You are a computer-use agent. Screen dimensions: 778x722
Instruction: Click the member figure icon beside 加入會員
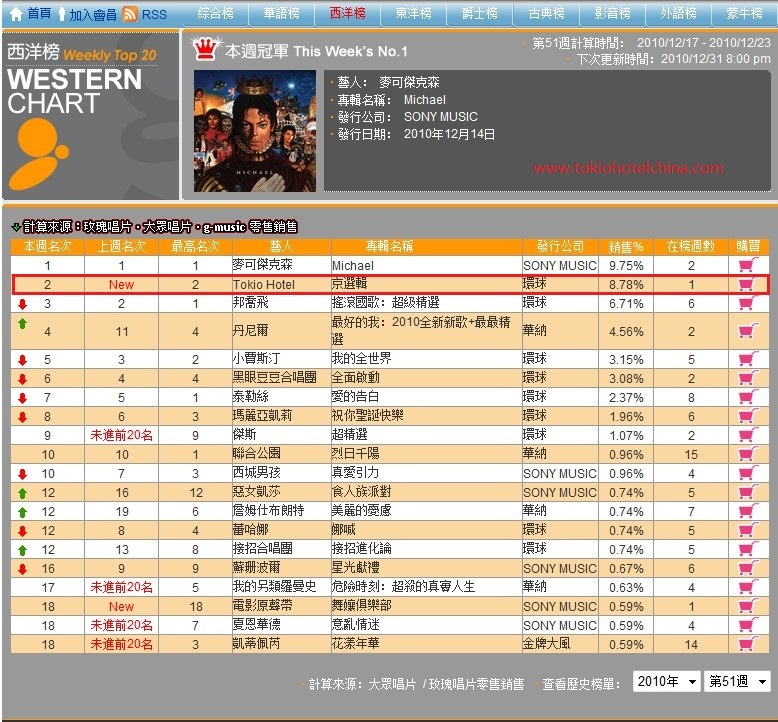62,14
